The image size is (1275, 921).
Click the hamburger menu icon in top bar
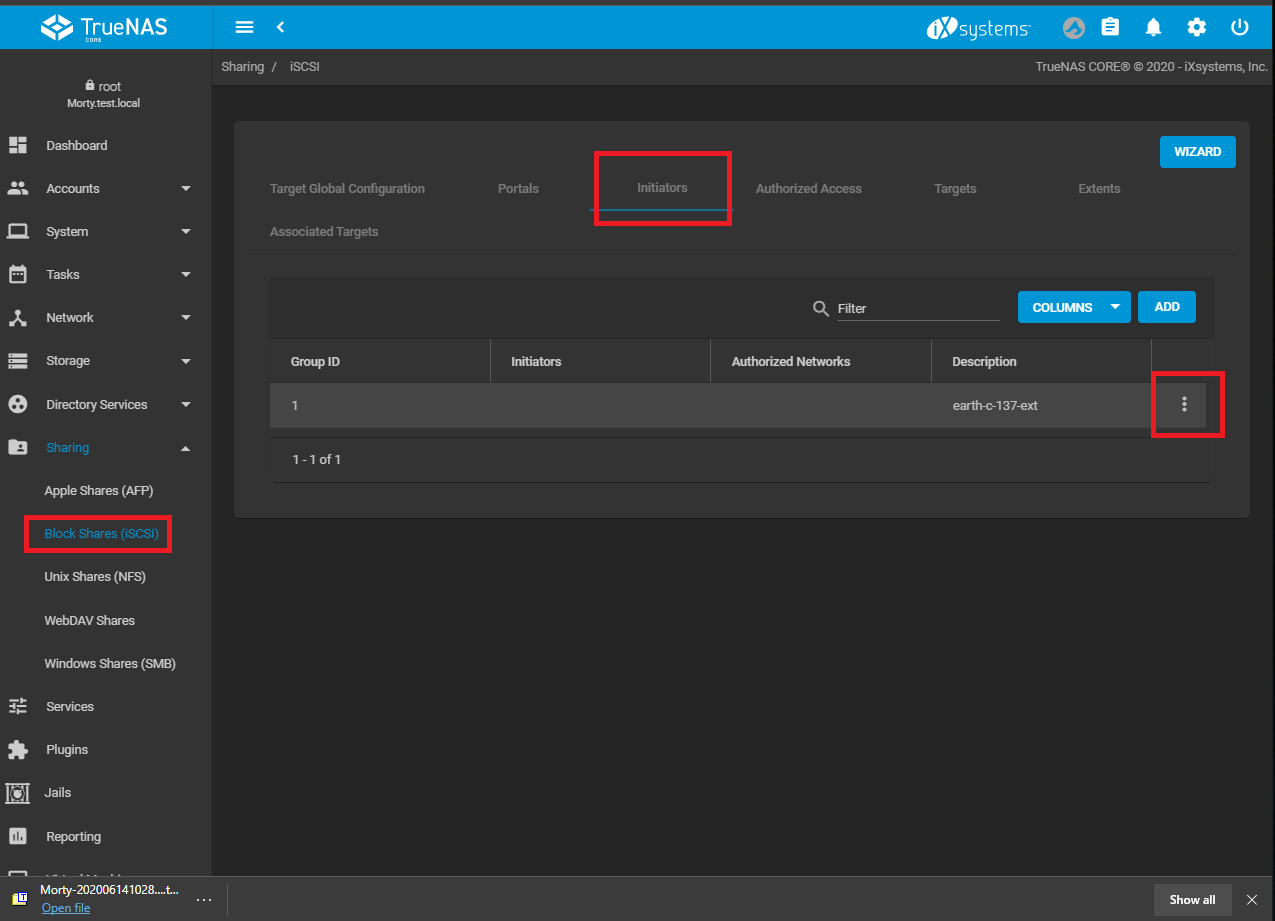click(x=244, y=27)
